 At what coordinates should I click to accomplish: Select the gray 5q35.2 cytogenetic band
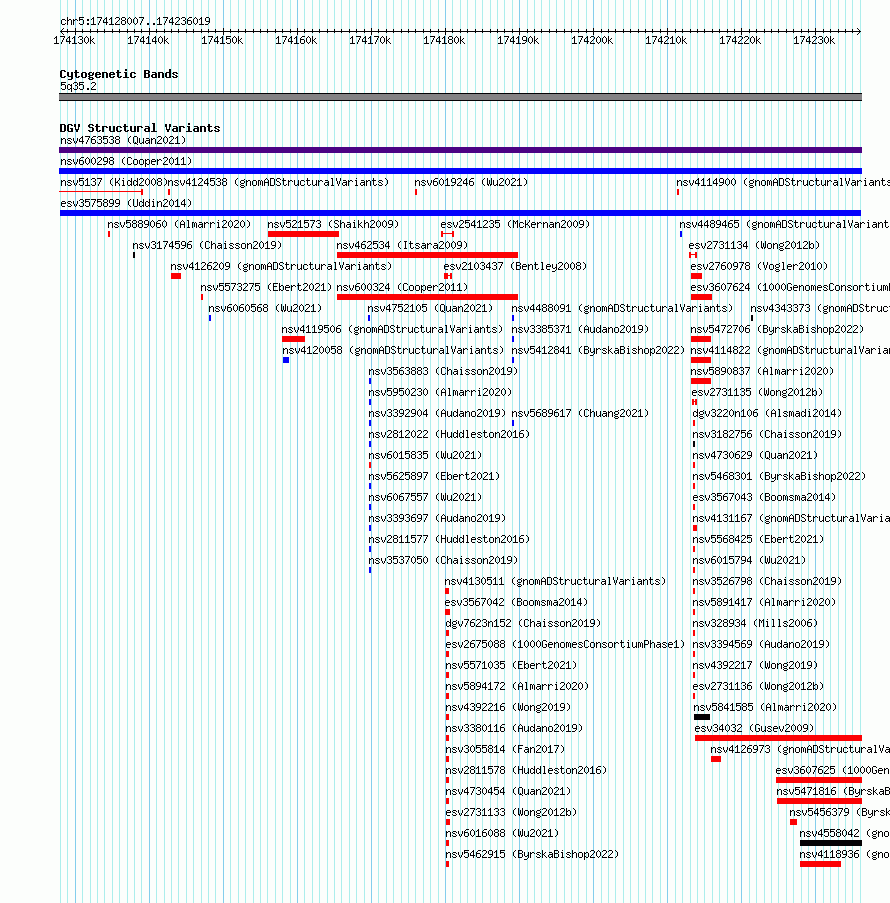[x=460, y=97]
